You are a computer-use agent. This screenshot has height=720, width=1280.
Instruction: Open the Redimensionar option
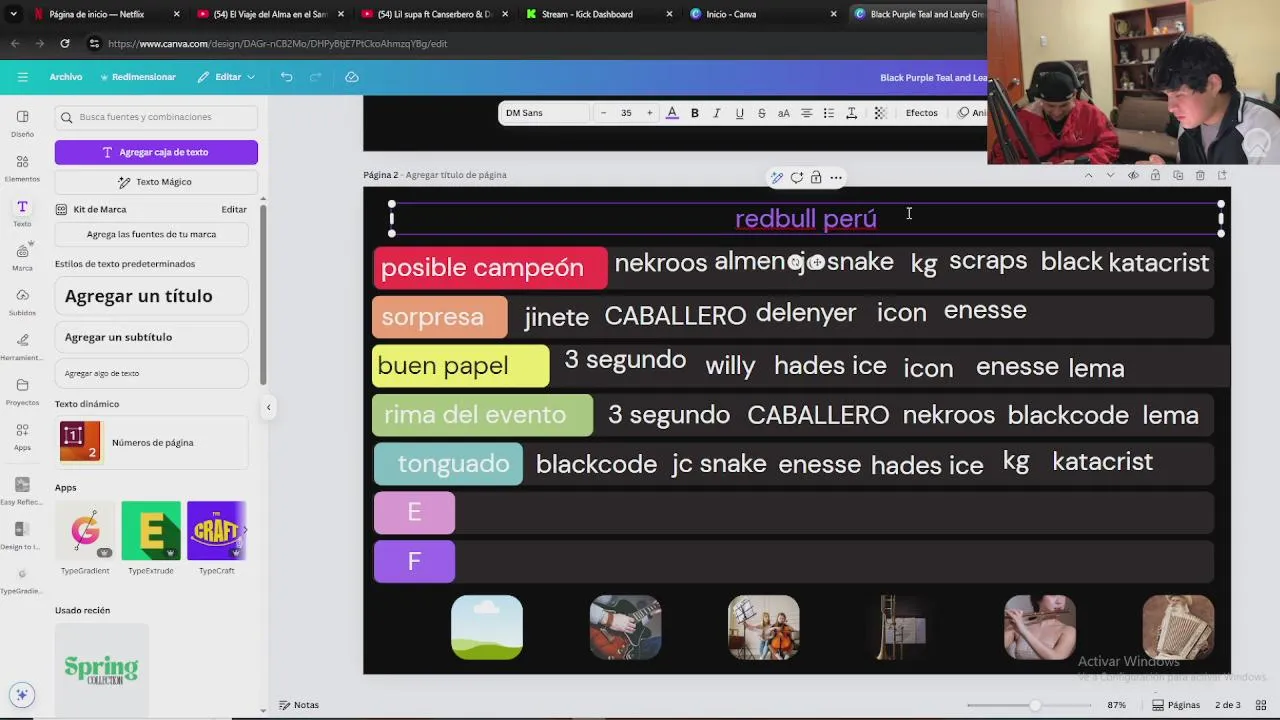point(137,77)
